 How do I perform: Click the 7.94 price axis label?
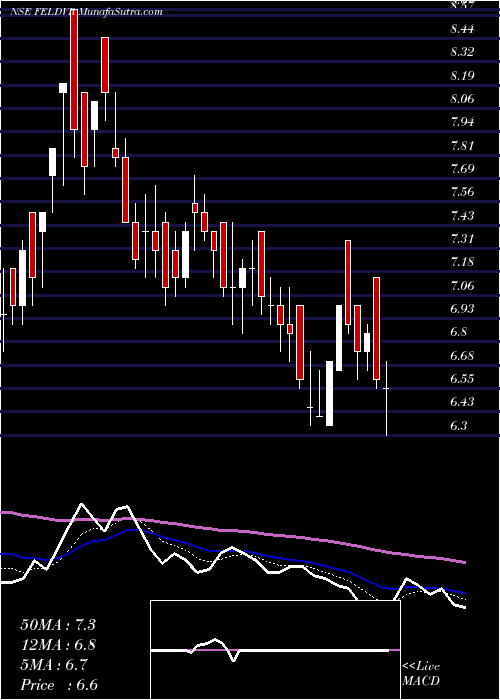tap(462, 122)
